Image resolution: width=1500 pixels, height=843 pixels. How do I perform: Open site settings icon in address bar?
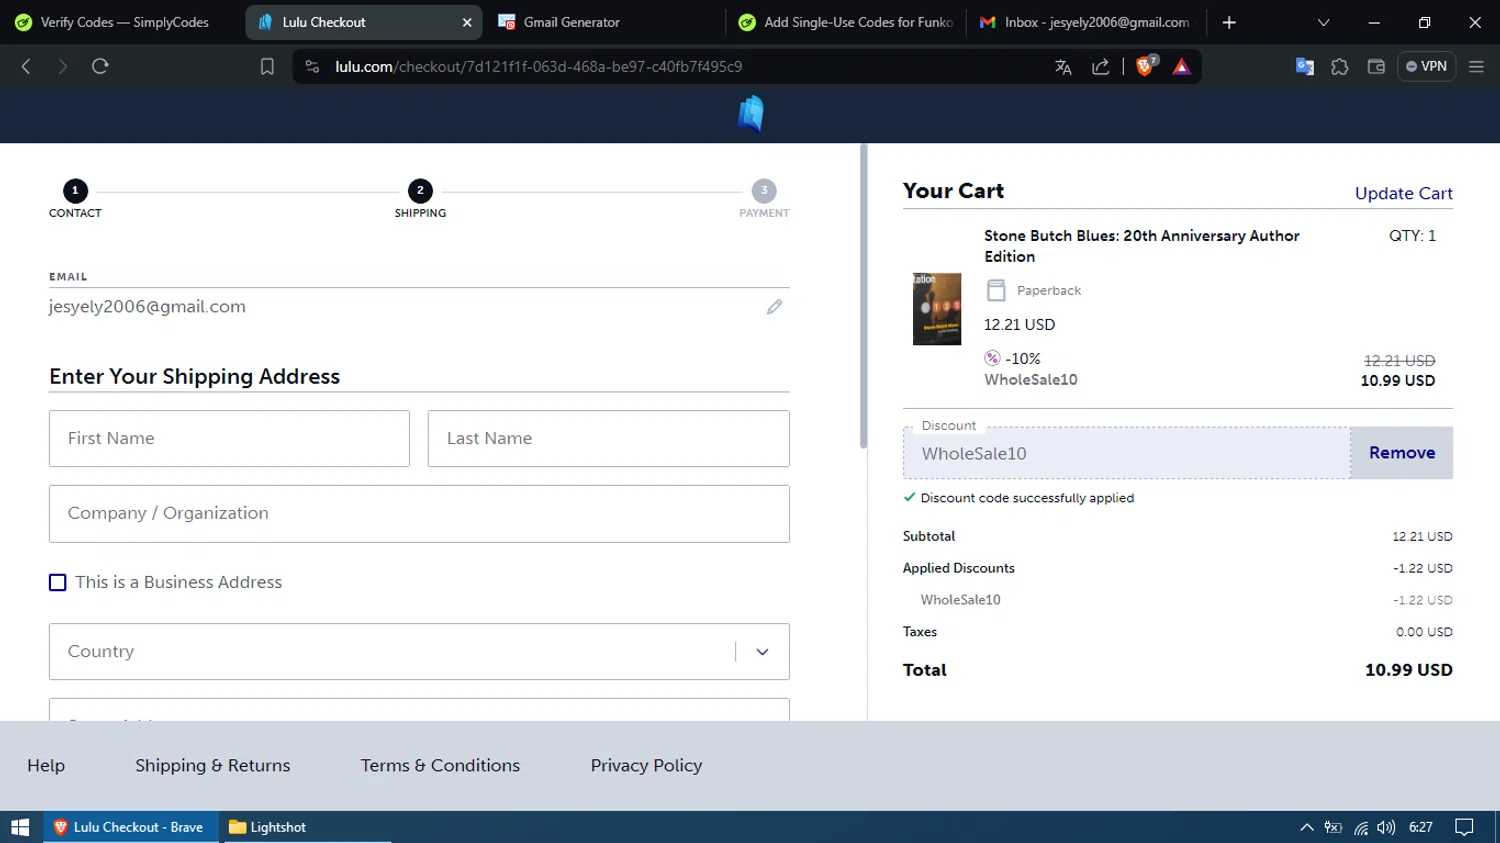(312, 67)
